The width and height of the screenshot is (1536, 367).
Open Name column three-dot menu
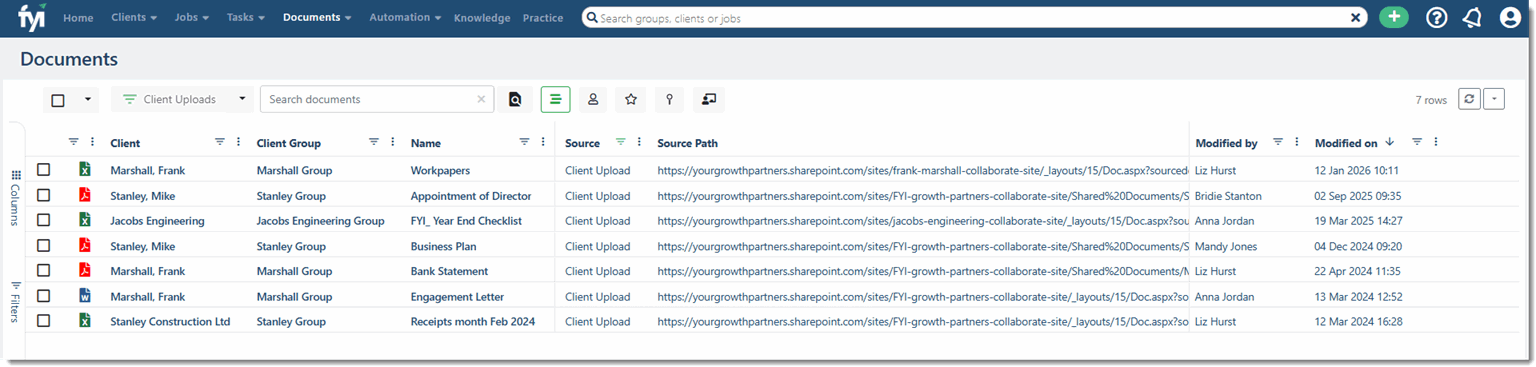tap(542, 142)
